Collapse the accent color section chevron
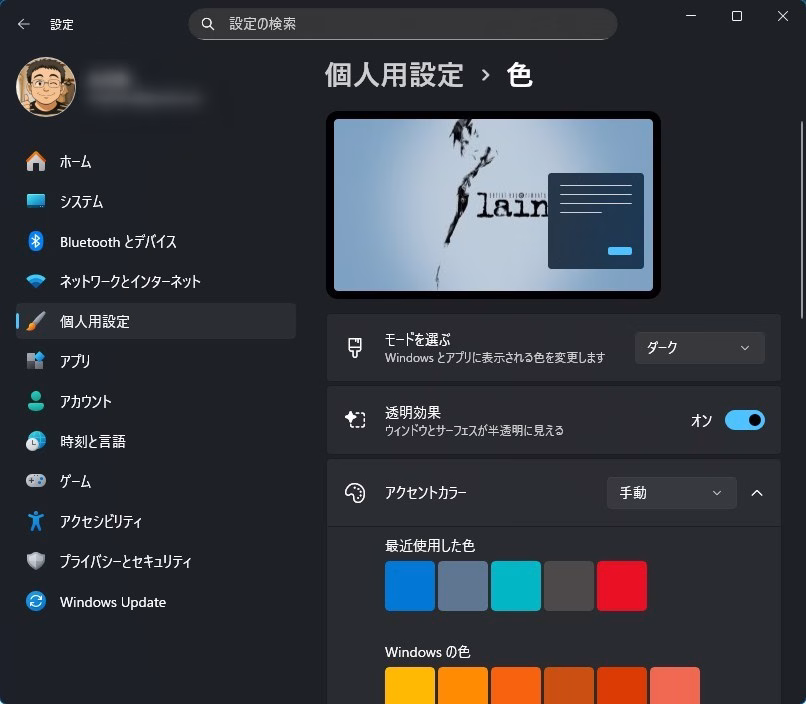806x704 pixels. click(x=757, y=493)
